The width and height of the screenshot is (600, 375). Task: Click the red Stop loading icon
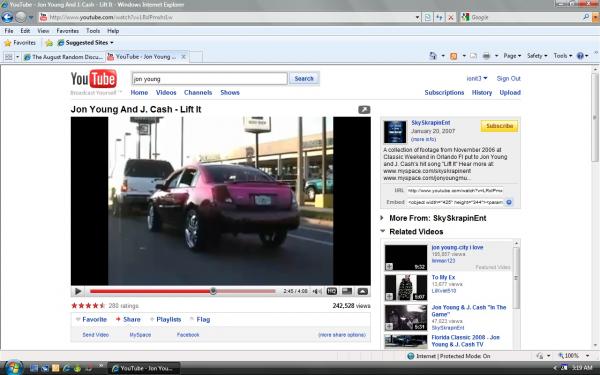click(451, 17)
